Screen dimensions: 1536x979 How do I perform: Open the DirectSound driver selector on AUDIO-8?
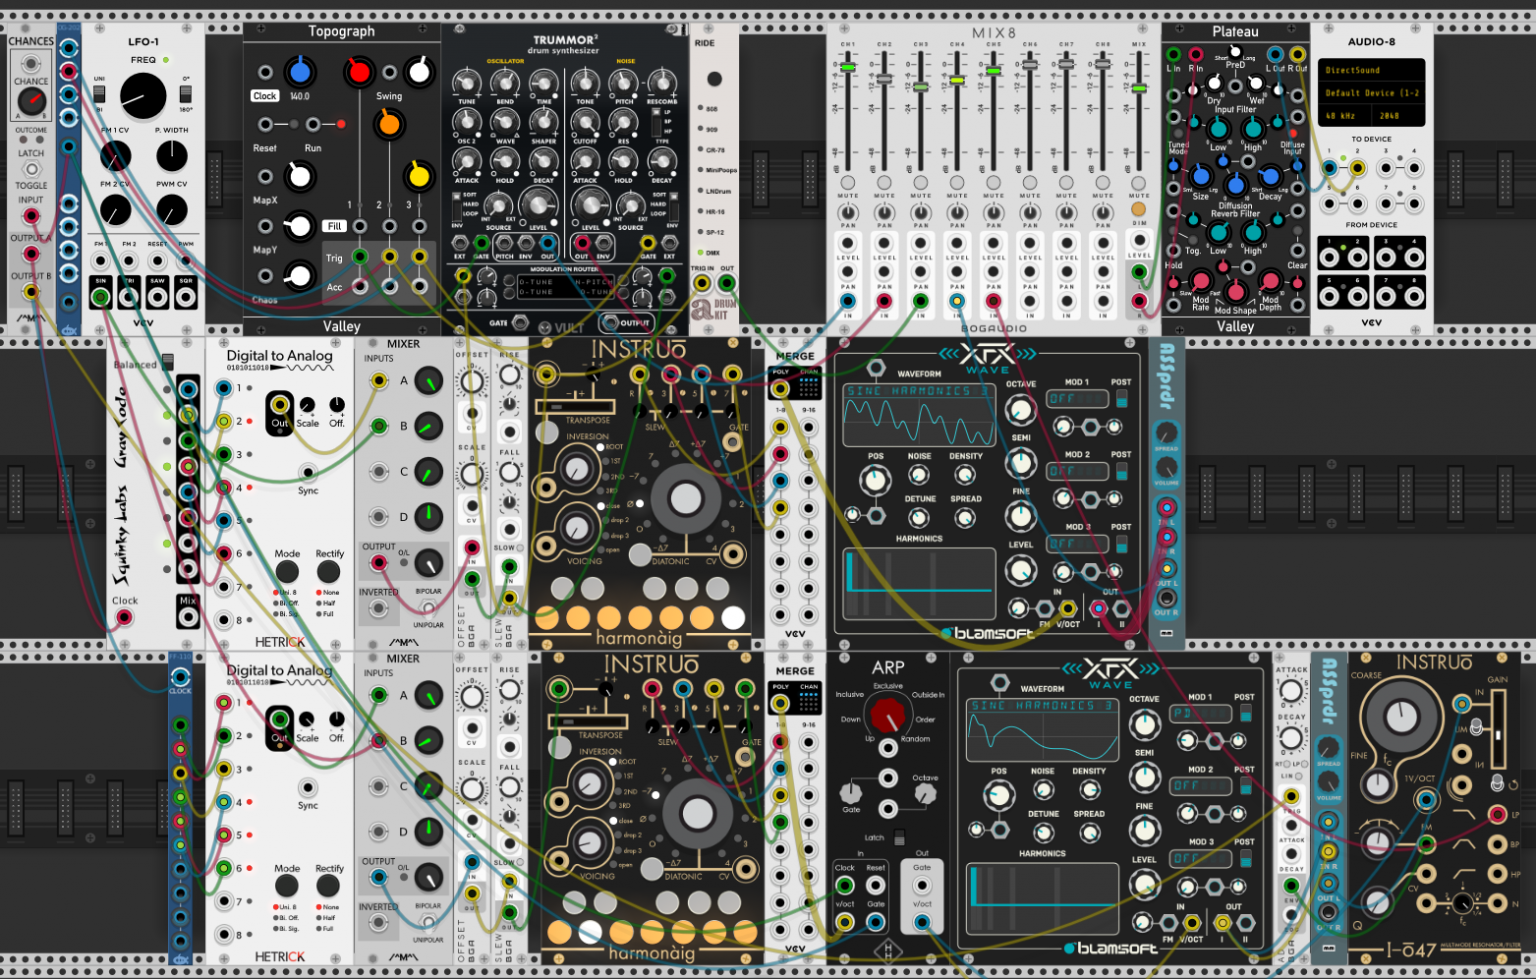1371,70
